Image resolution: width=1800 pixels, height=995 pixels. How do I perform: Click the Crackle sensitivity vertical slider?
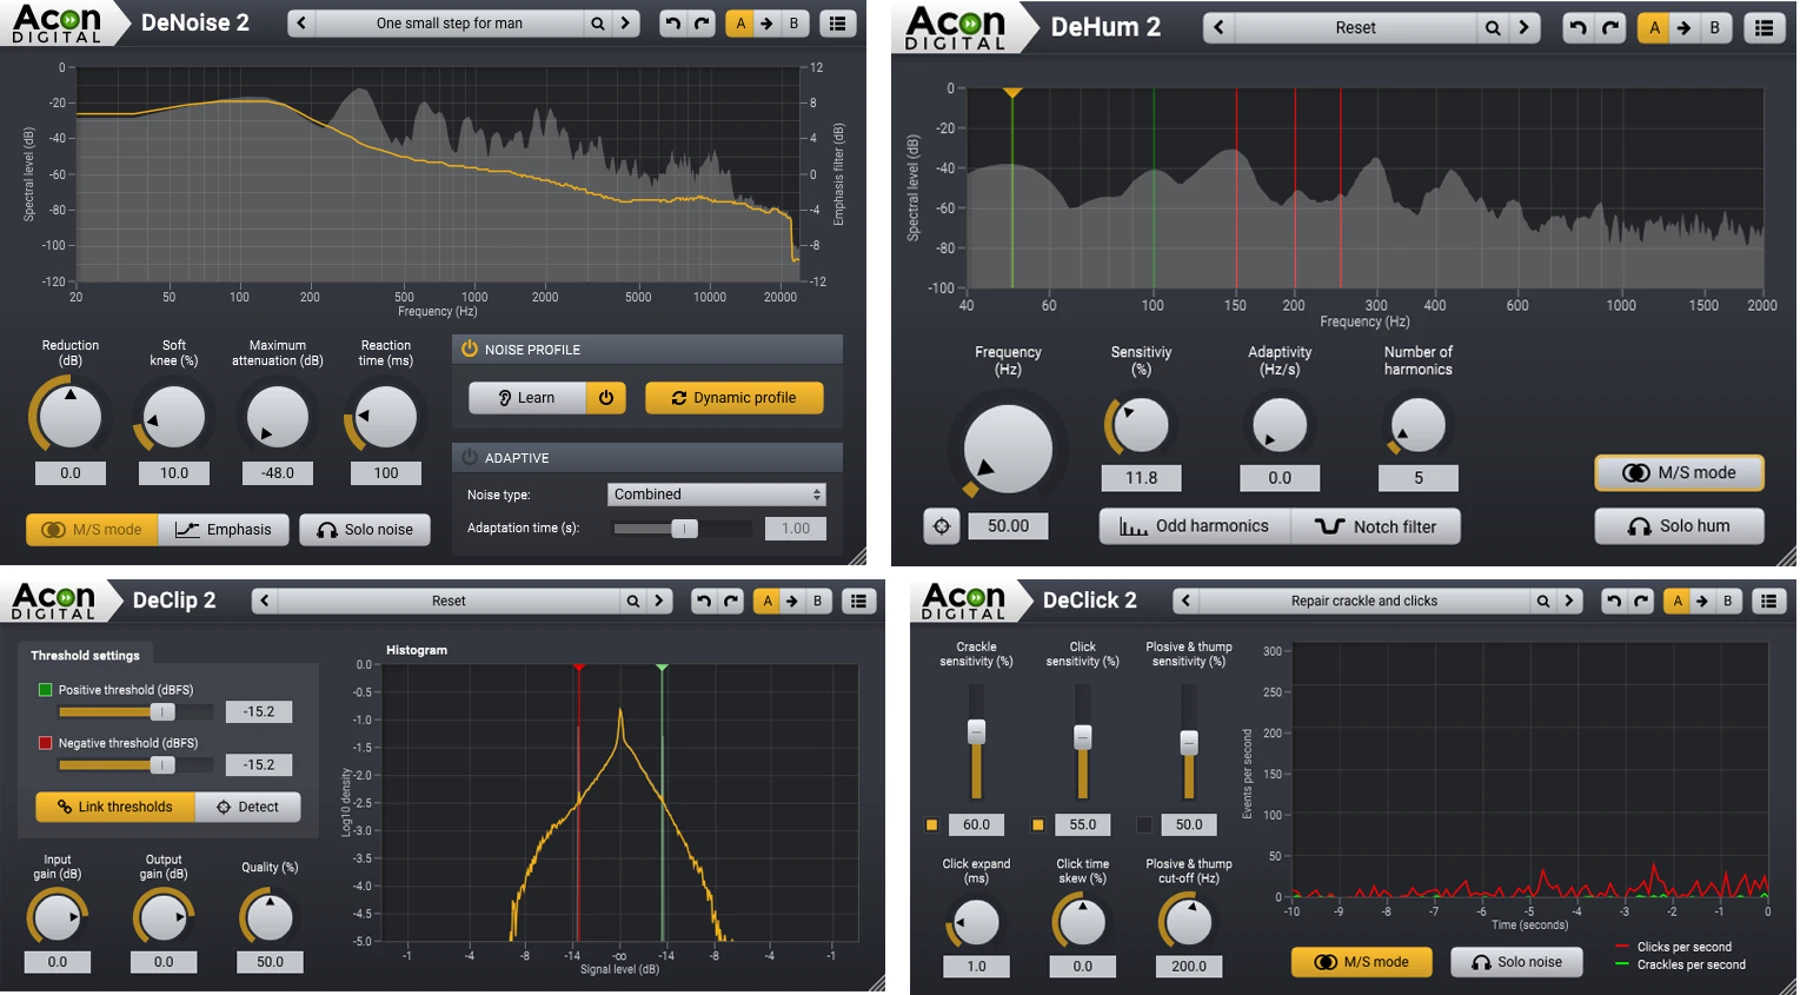[x=976, y=743]
